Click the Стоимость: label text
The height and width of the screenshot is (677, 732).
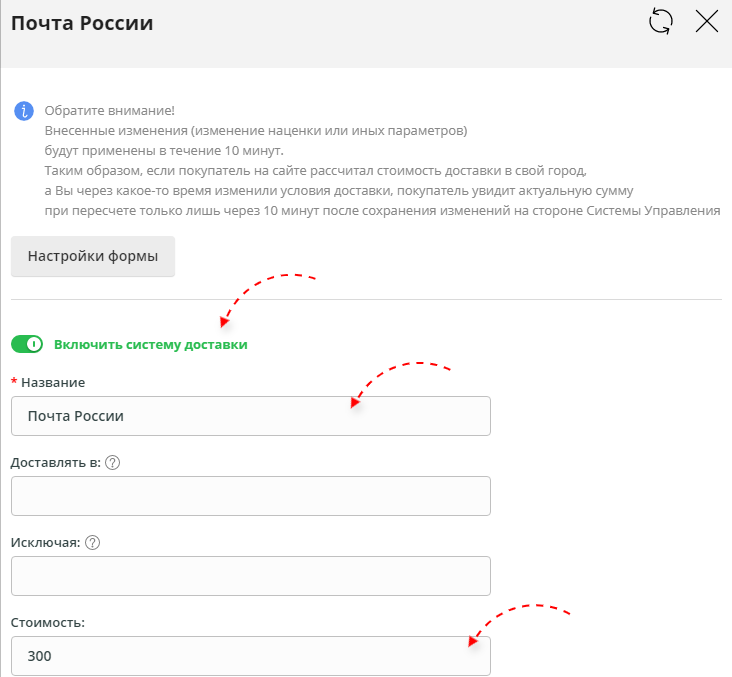tap(48, 622)
